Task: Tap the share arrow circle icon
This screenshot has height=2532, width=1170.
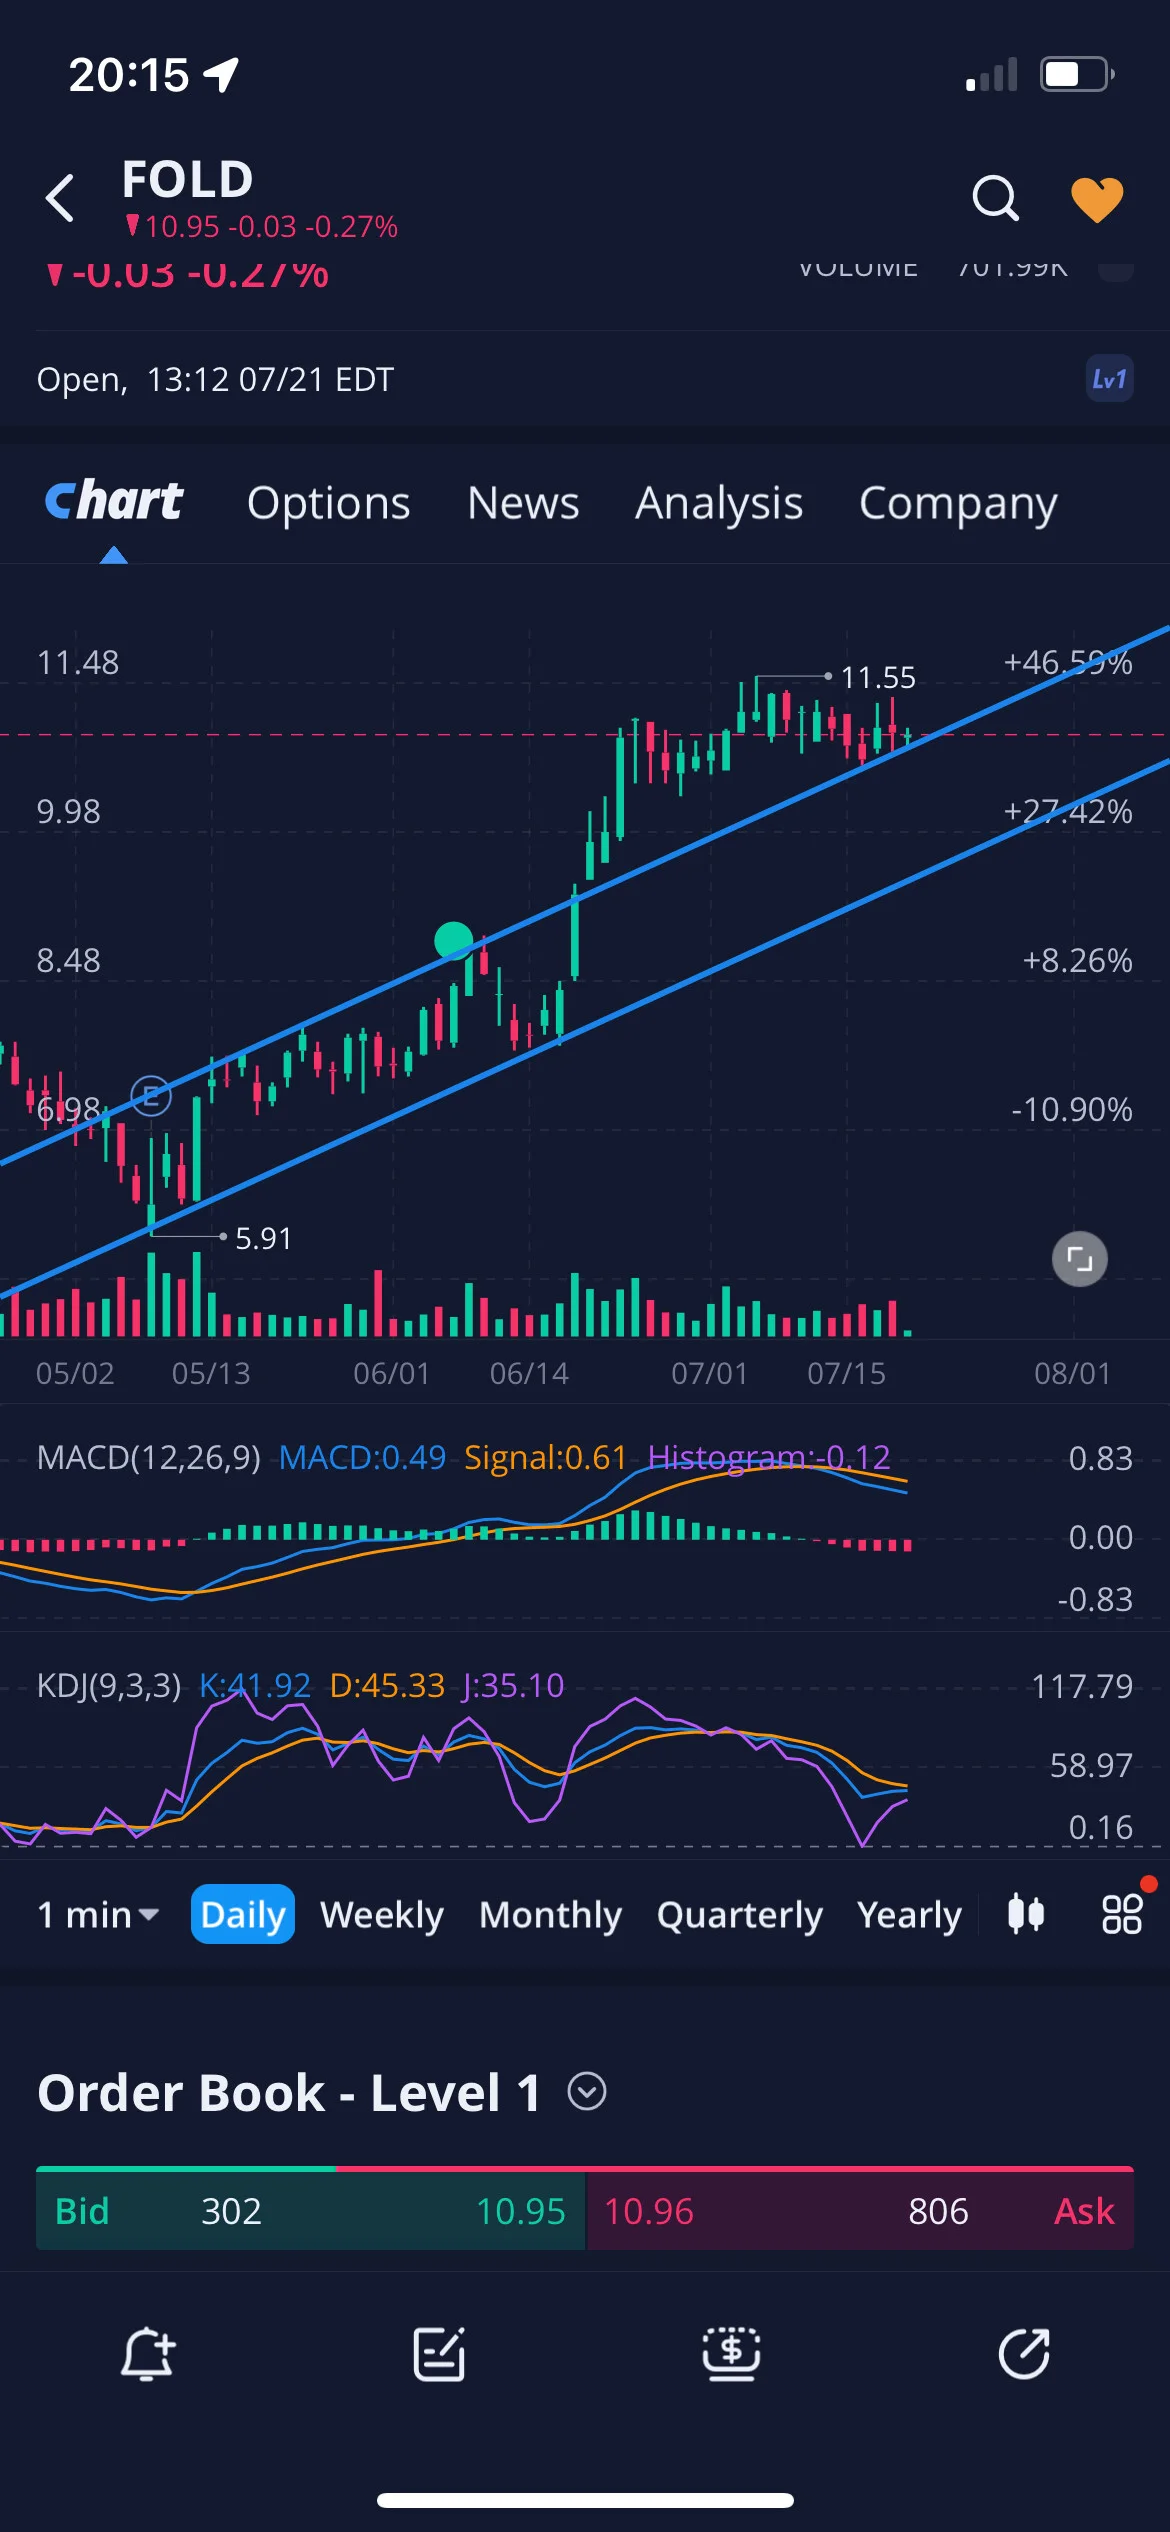Action: point(1024,2353)
